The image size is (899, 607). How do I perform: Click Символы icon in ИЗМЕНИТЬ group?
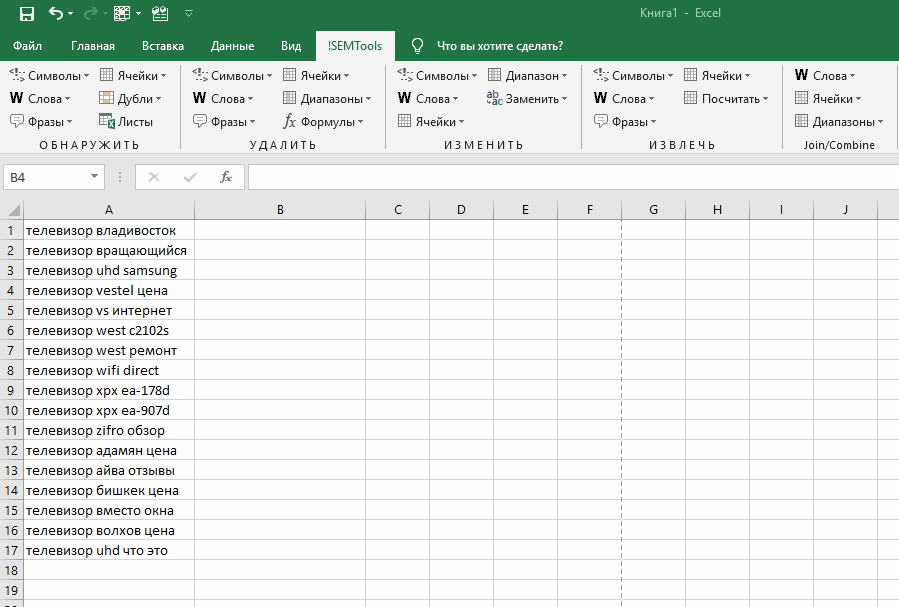405,75
